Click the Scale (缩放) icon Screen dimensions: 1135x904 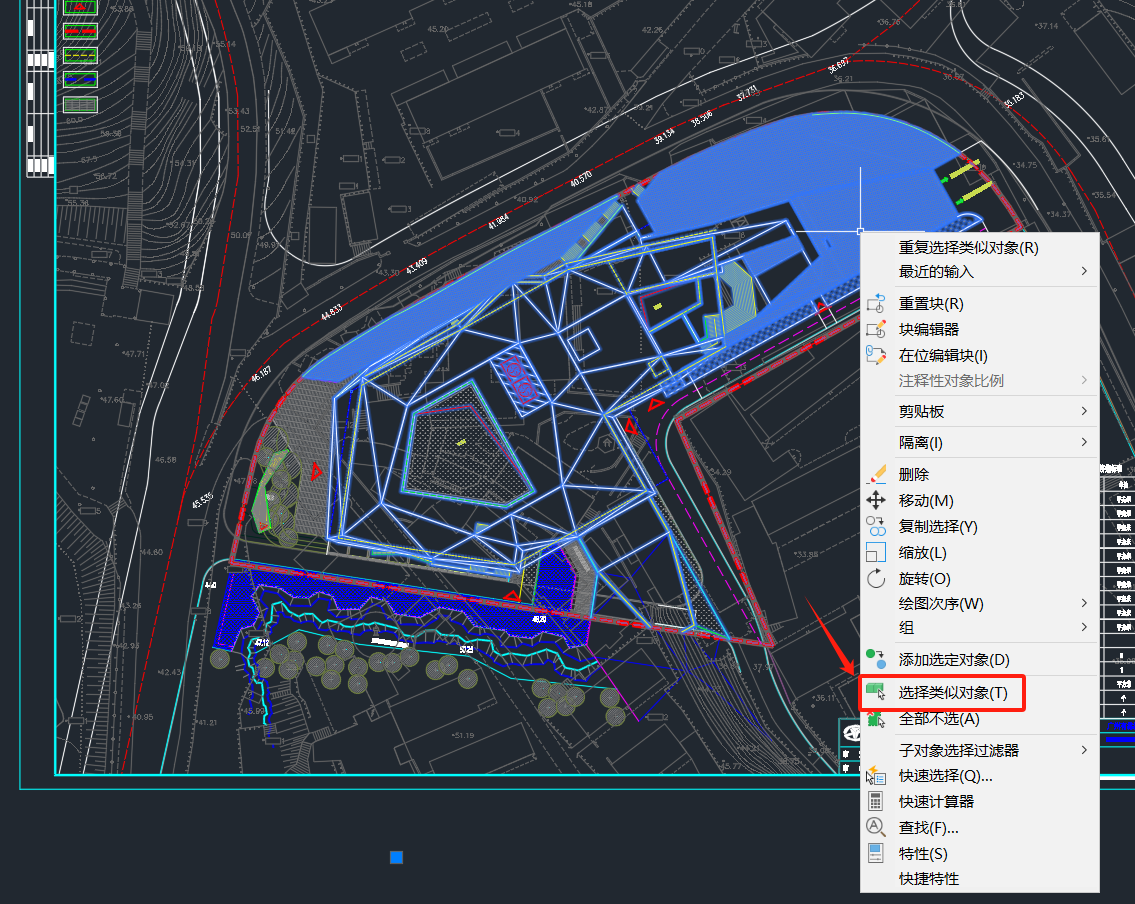point(876,552)
